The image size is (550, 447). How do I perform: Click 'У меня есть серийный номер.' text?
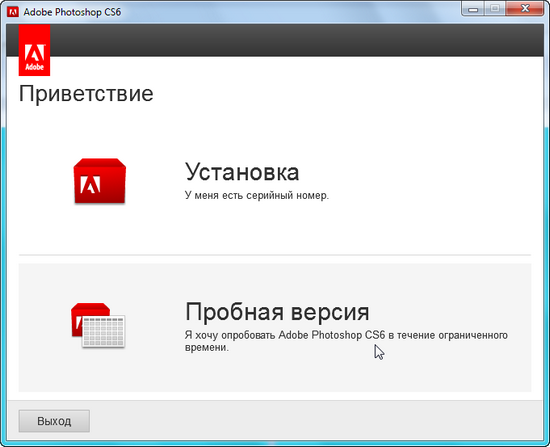click(257, 195)
